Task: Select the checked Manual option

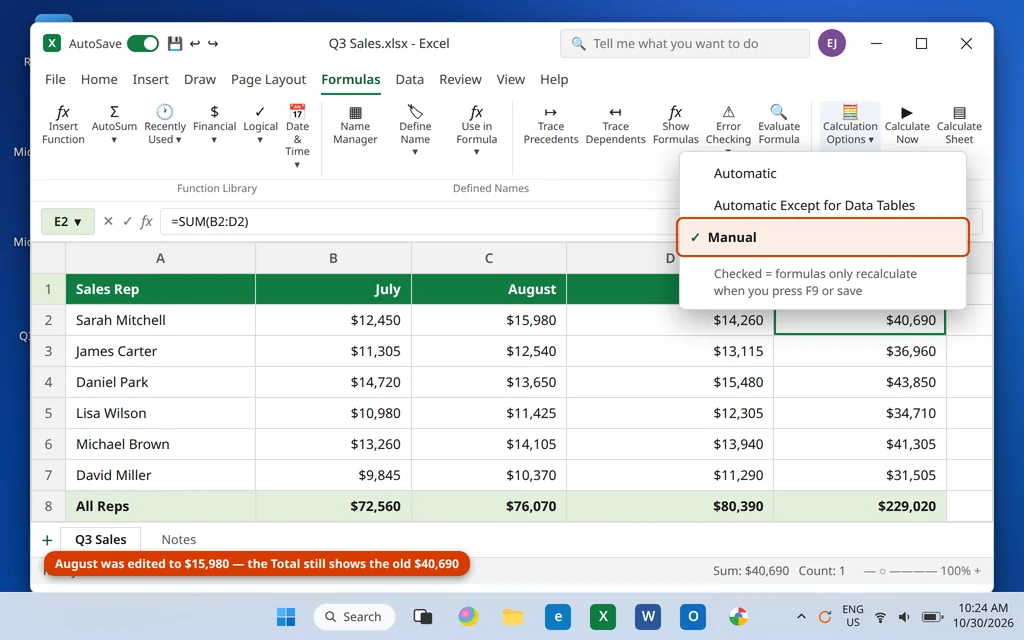Action: [822, 237]
